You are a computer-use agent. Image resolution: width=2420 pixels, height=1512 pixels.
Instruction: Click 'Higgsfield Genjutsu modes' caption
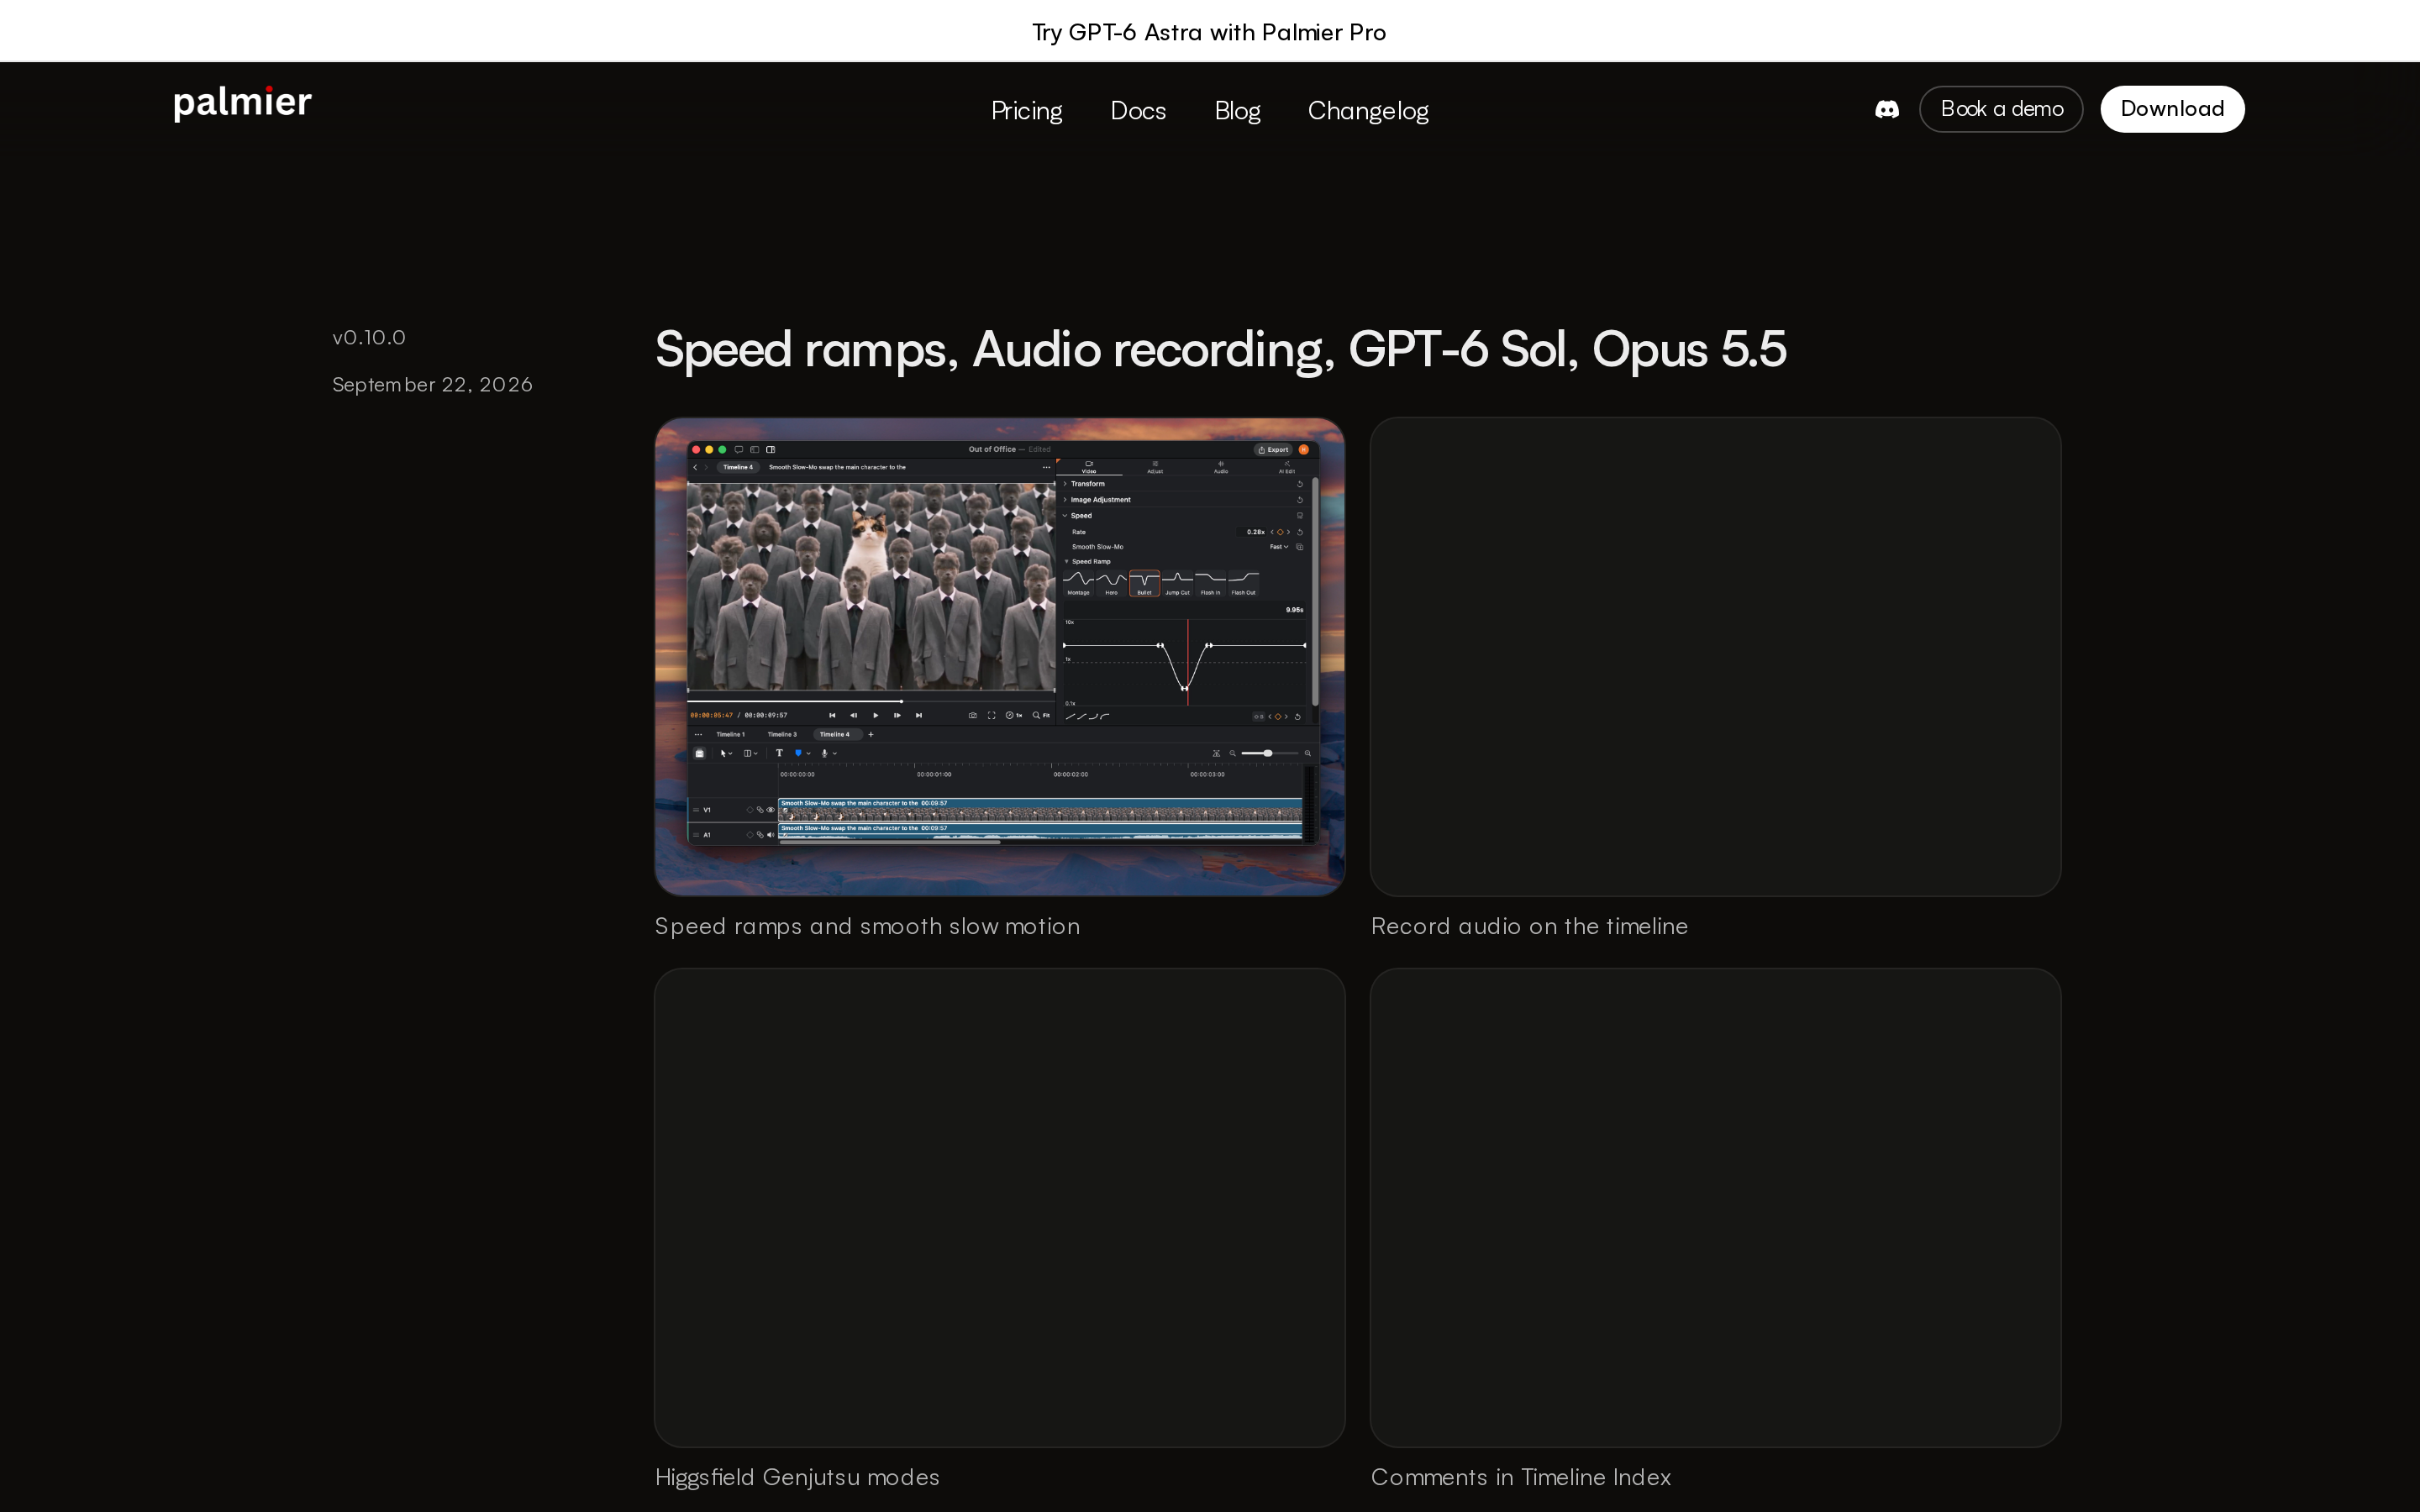point(797,1477)
